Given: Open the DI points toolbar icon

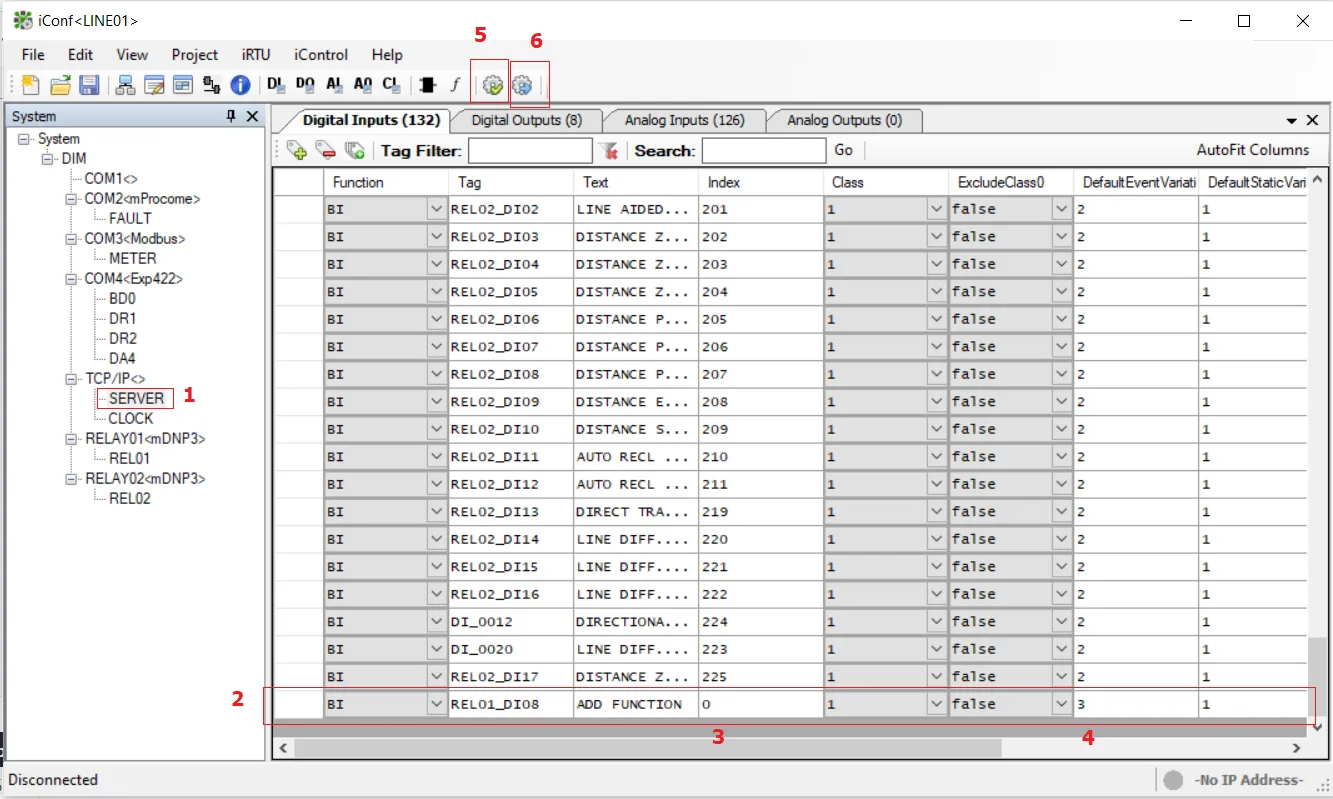Looking at the screenshot, I should (277, 85).
